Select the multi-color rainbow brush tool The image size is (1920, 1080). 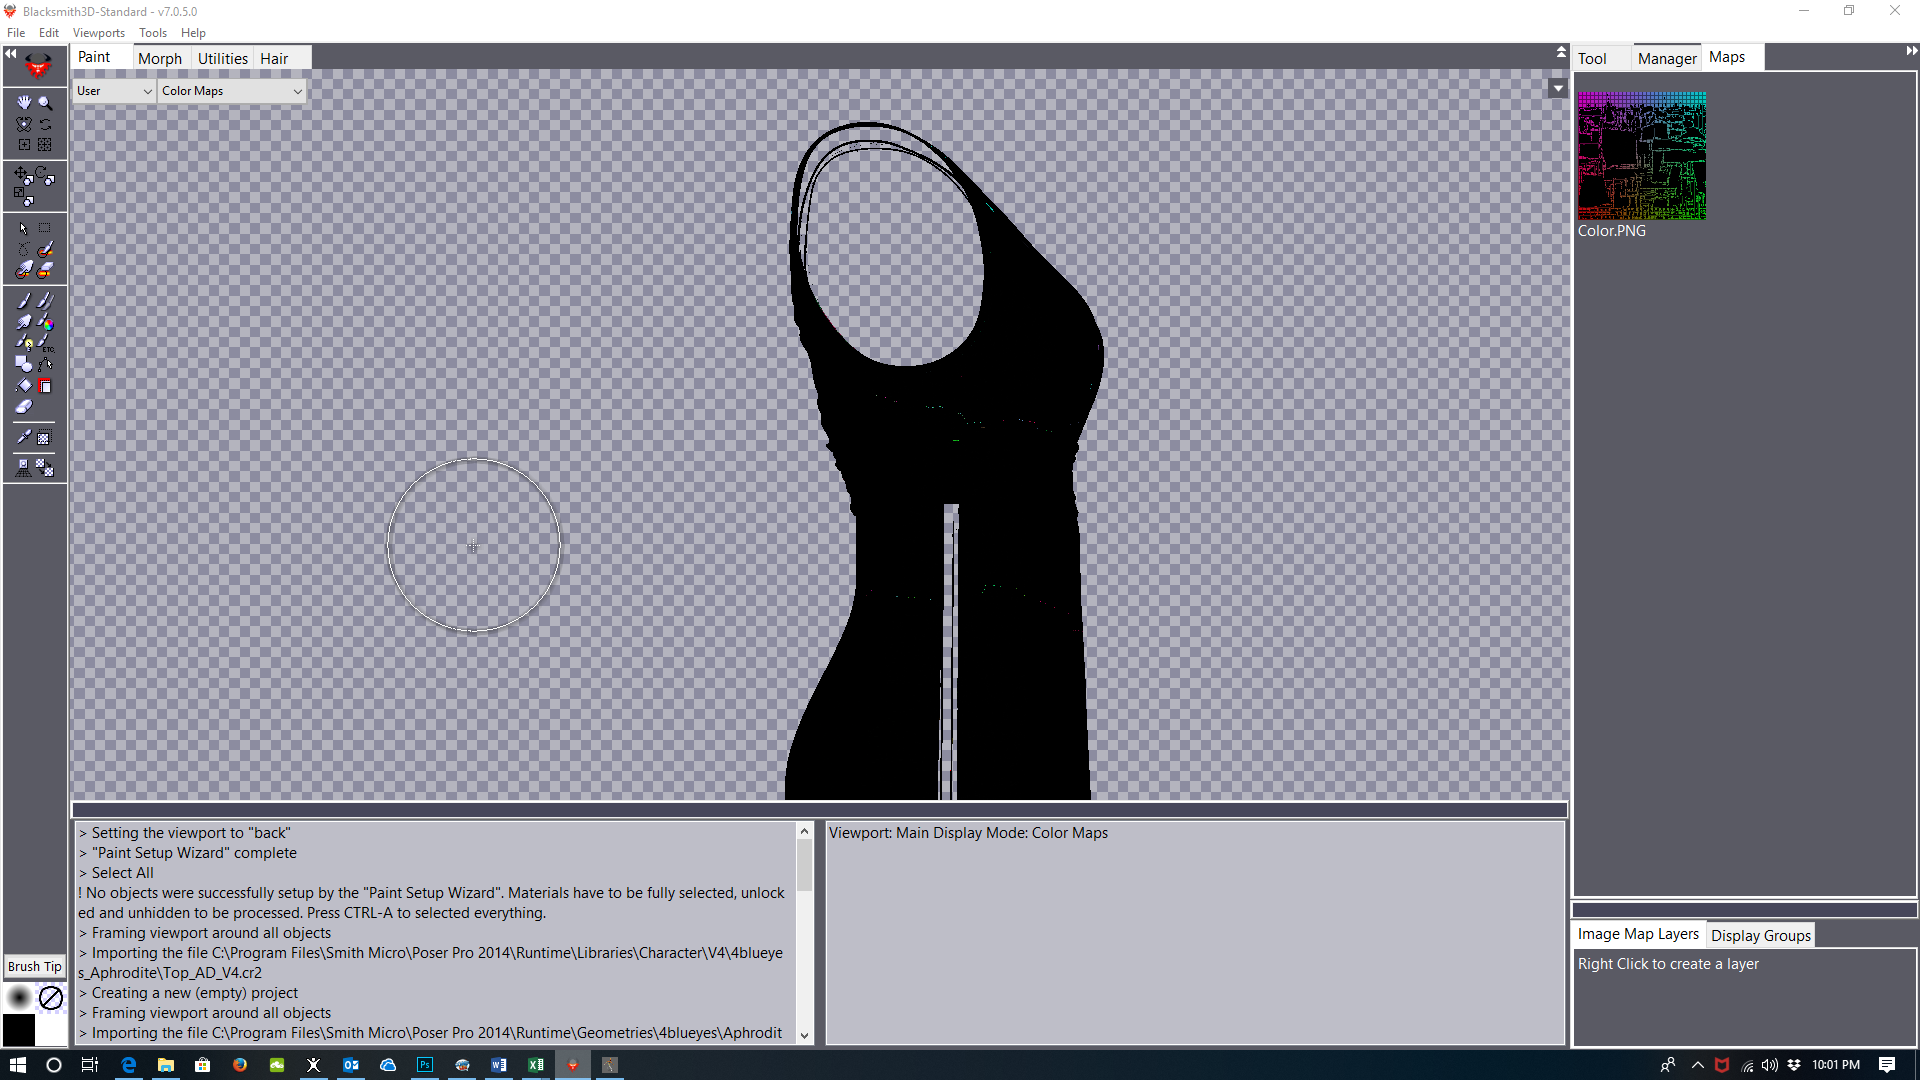pyautogui.click(x=47, y=325)
